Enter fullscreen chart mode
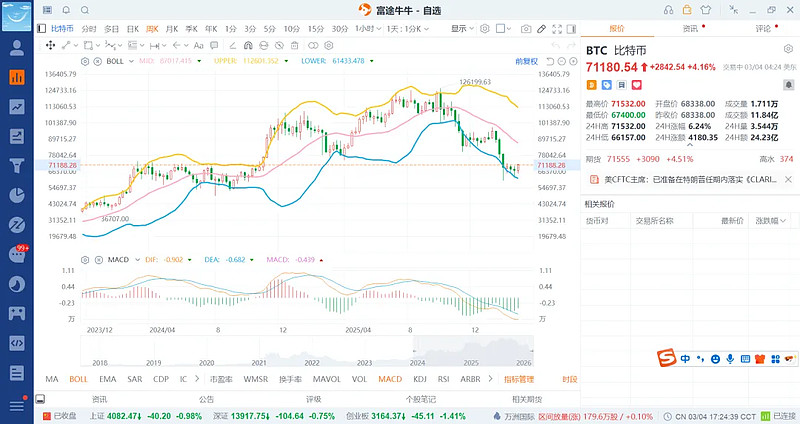Image resolution: width=800 pixels, height=424 pixels. [557, 29]
